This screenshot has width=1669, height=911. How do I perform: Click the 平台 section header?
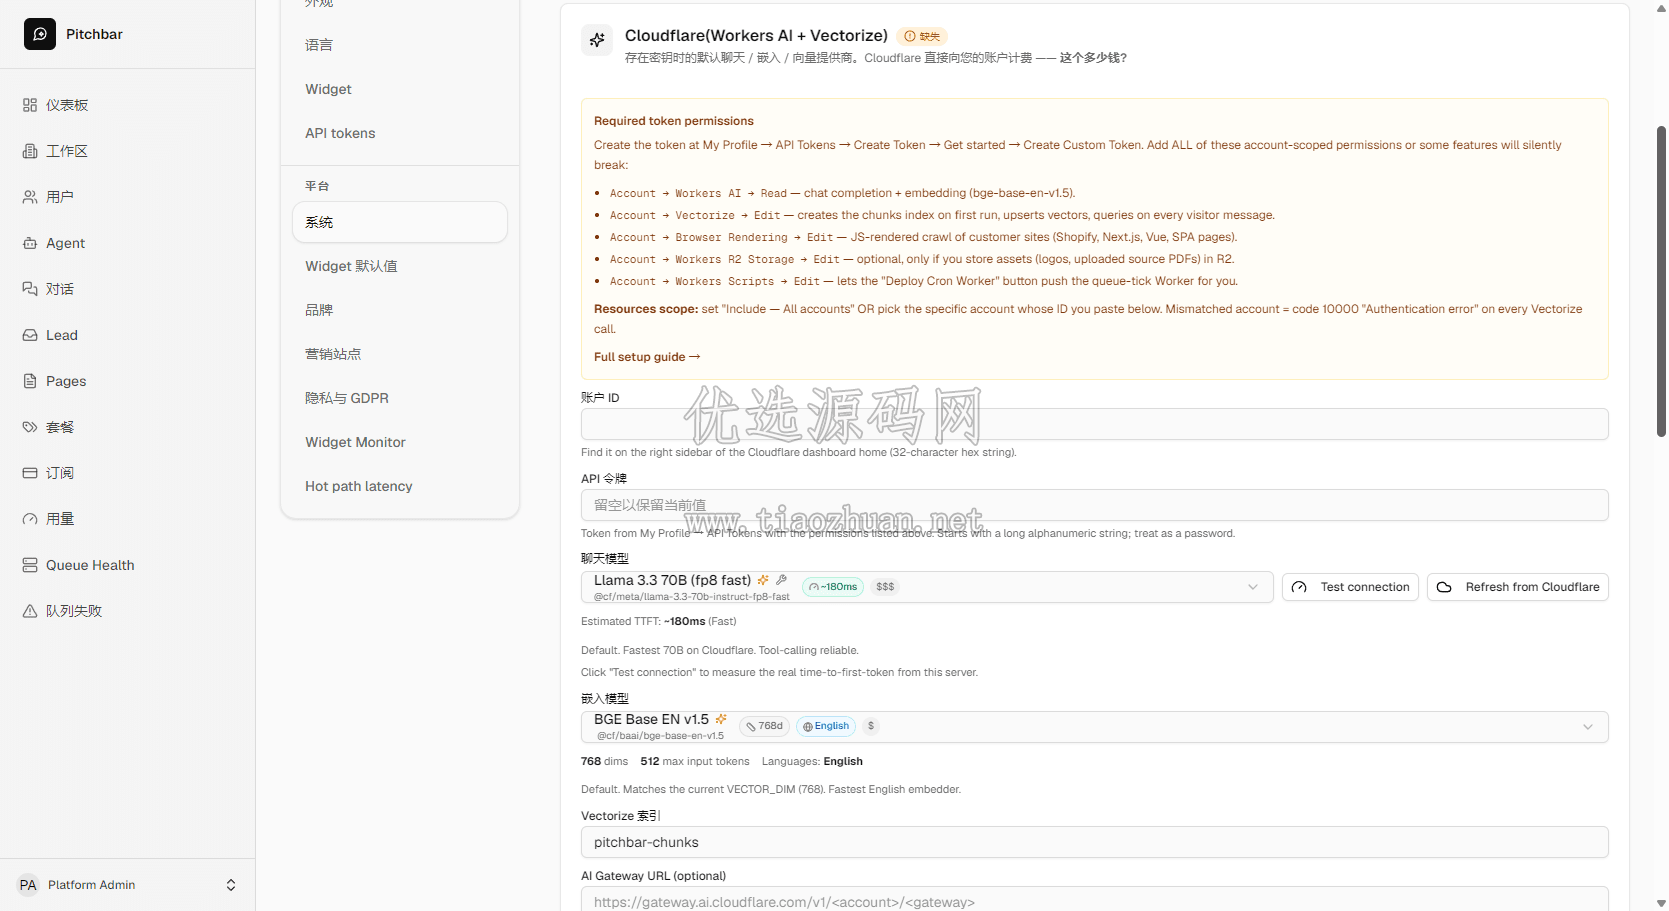pyautogui.click(x=317, y=186)
